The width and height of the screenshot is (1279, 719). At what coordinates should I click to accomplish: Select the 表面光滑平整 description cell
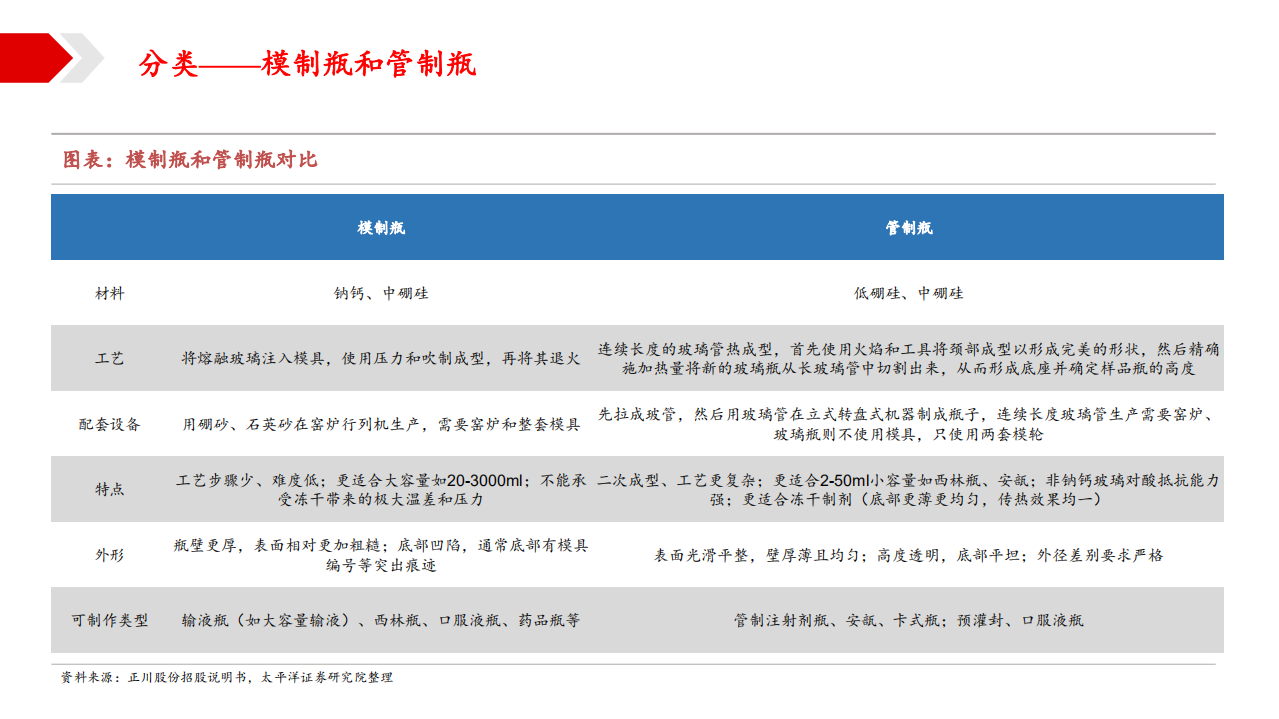pyautogui.click(x=913, y=555)
